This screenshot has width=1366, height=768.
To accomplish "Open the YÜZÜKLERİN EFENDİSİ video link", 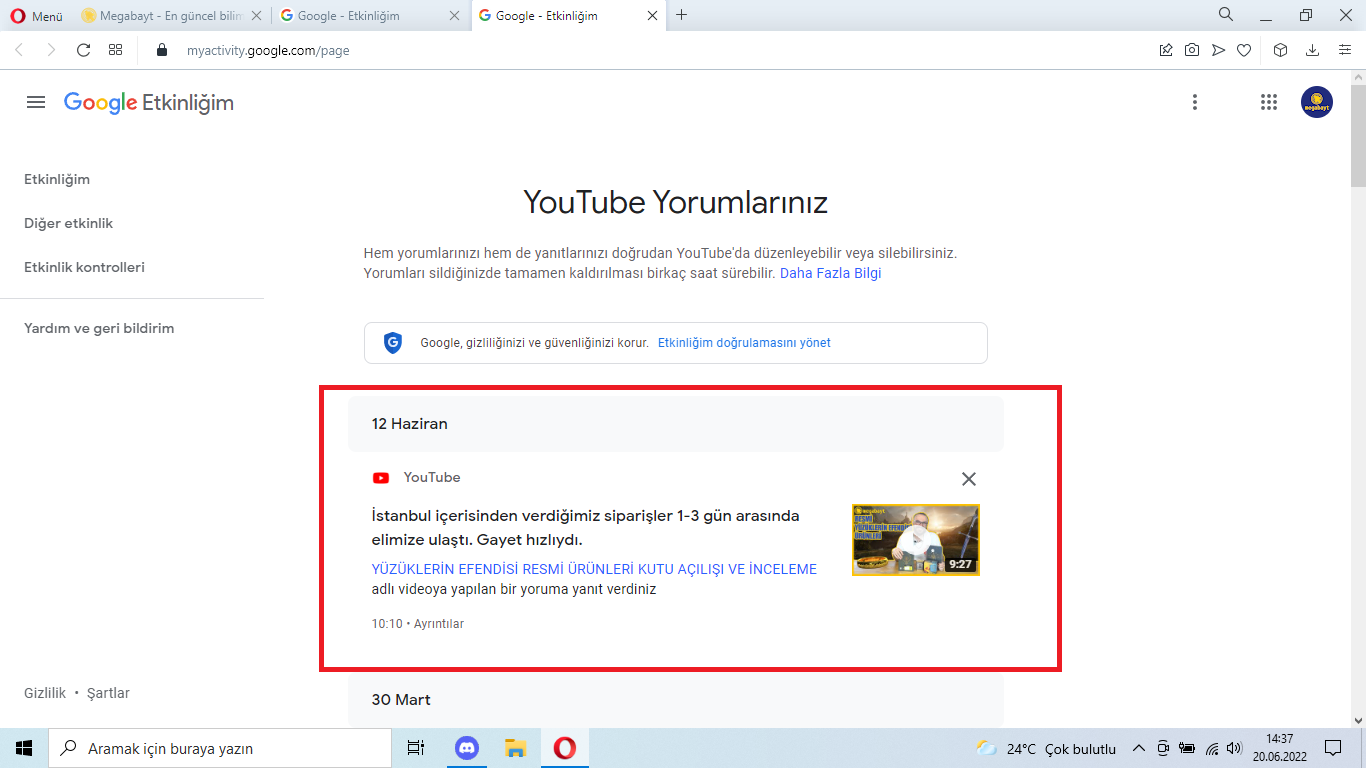I will 595,568.
